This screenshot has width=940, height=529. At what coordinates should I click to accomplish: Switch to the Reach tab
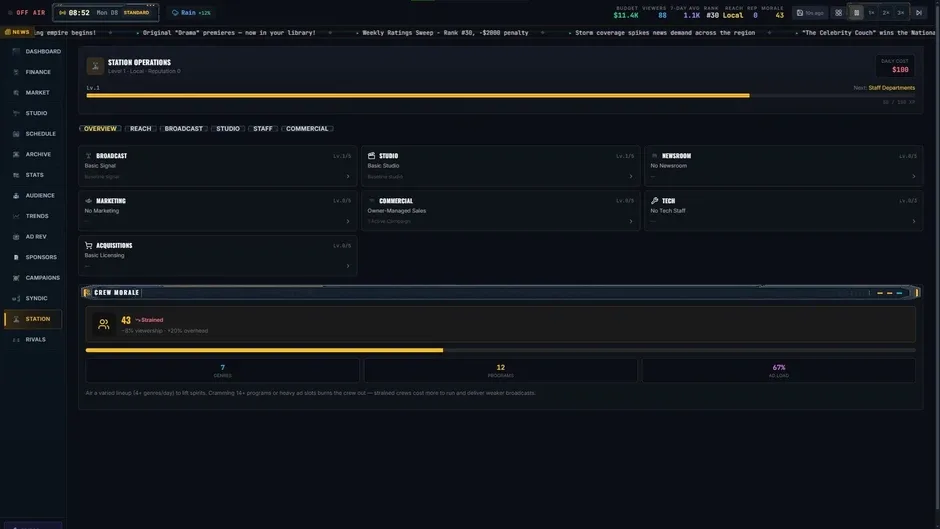click(x=141, y=128)
